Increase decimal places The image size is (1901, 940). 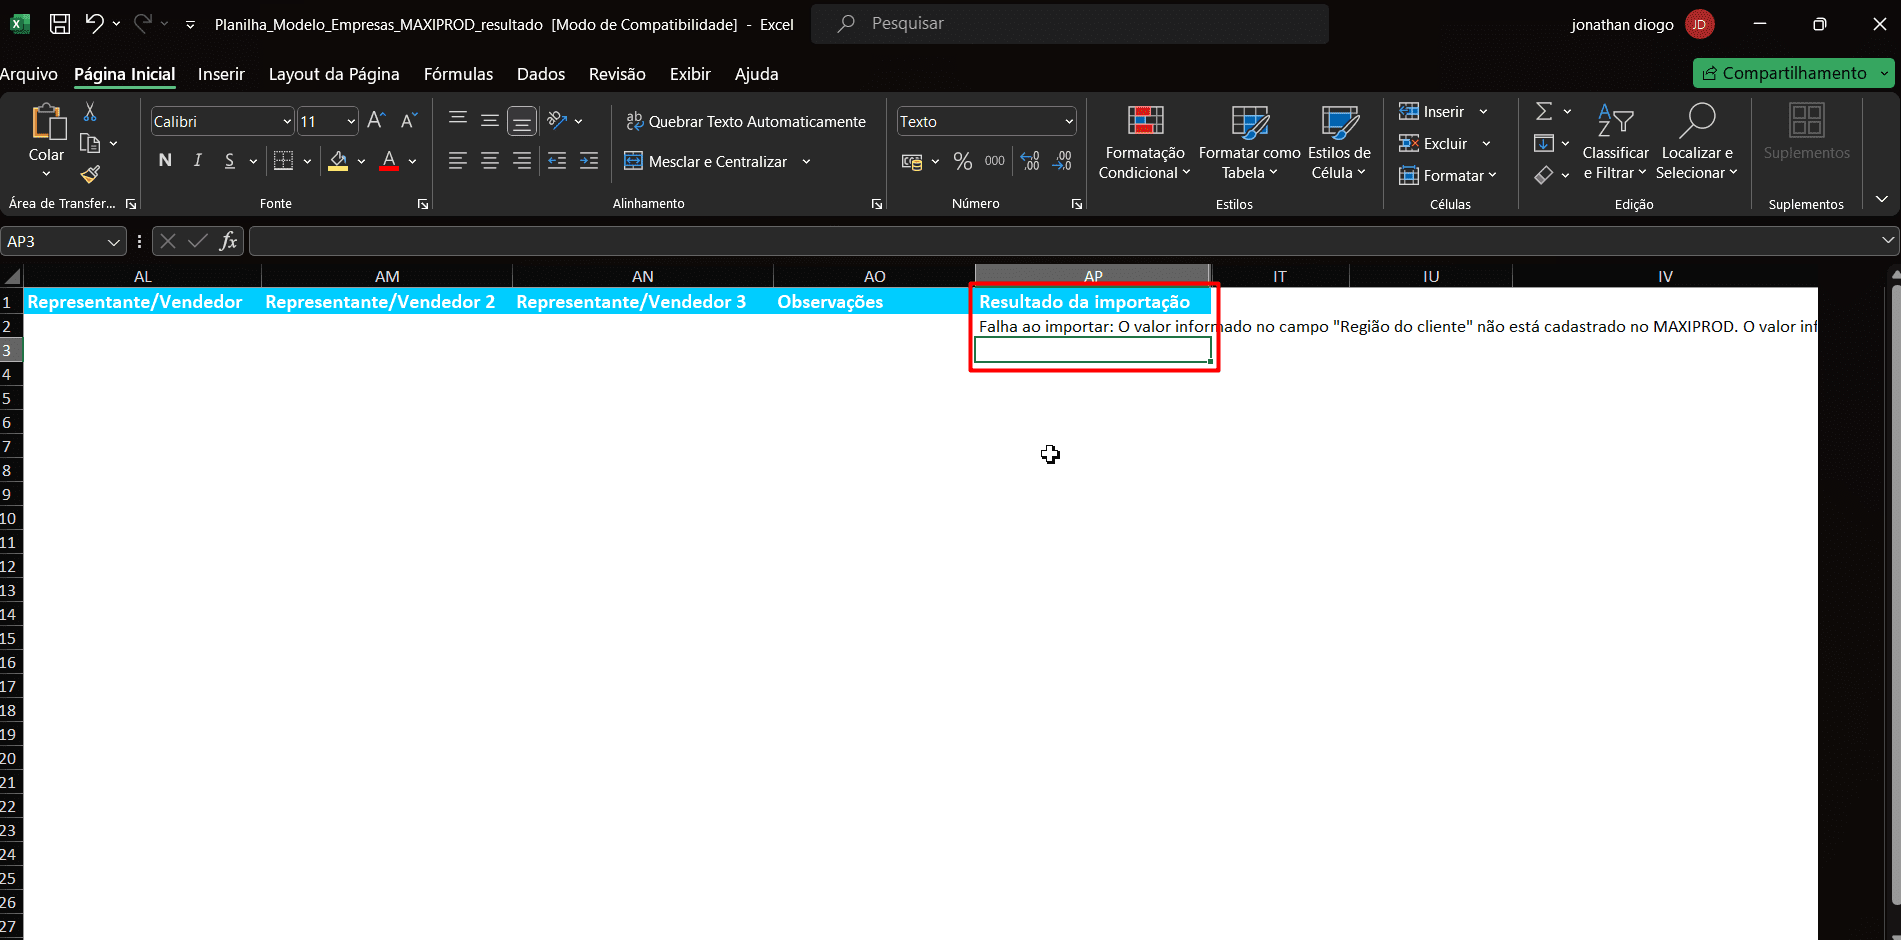pyautogui.click(x=1030, y=161)
